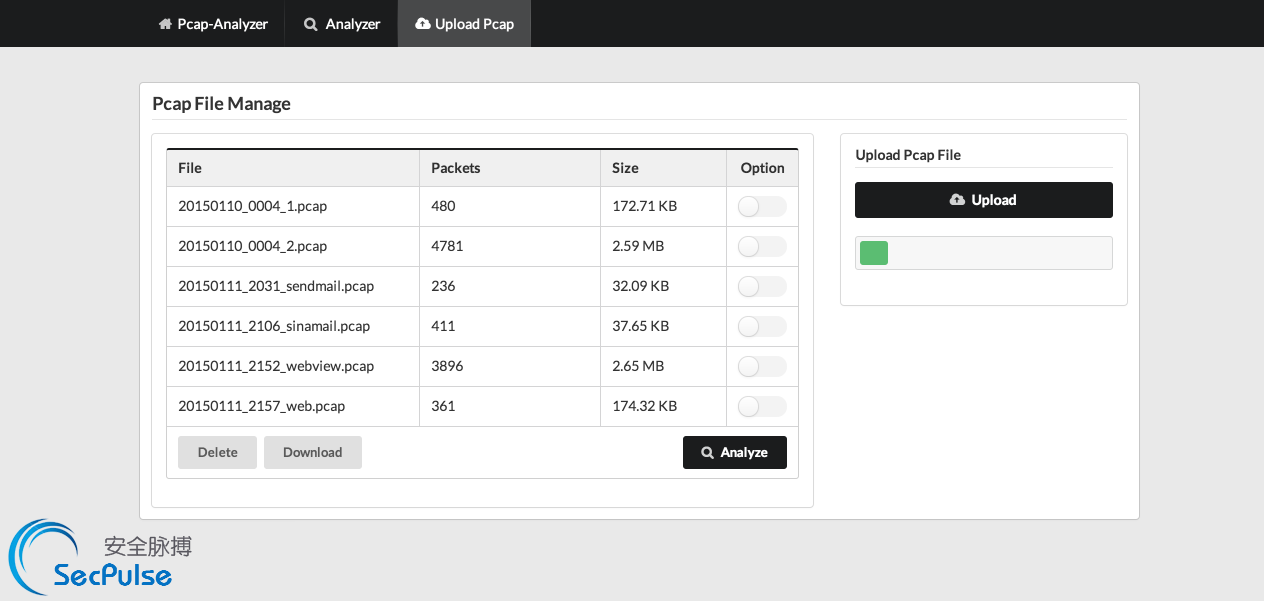This screenshot has width=1264, height=601.
Task: Select file name 20150110_0004_2.pcap
Action: tap(253, 246)
